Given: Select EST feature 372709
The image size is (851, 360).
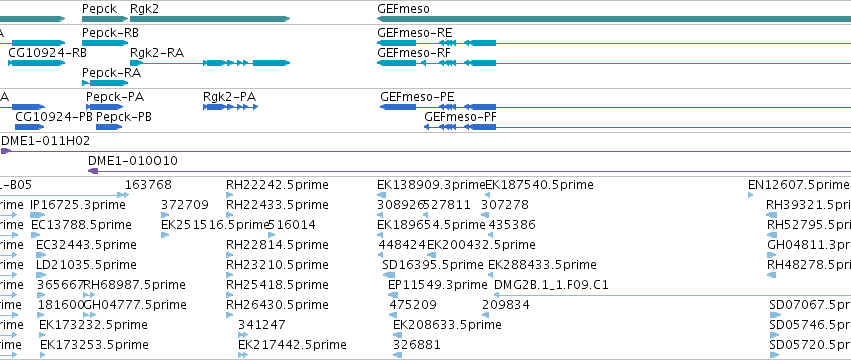Looking at the screenshot, I should point(185,205).
